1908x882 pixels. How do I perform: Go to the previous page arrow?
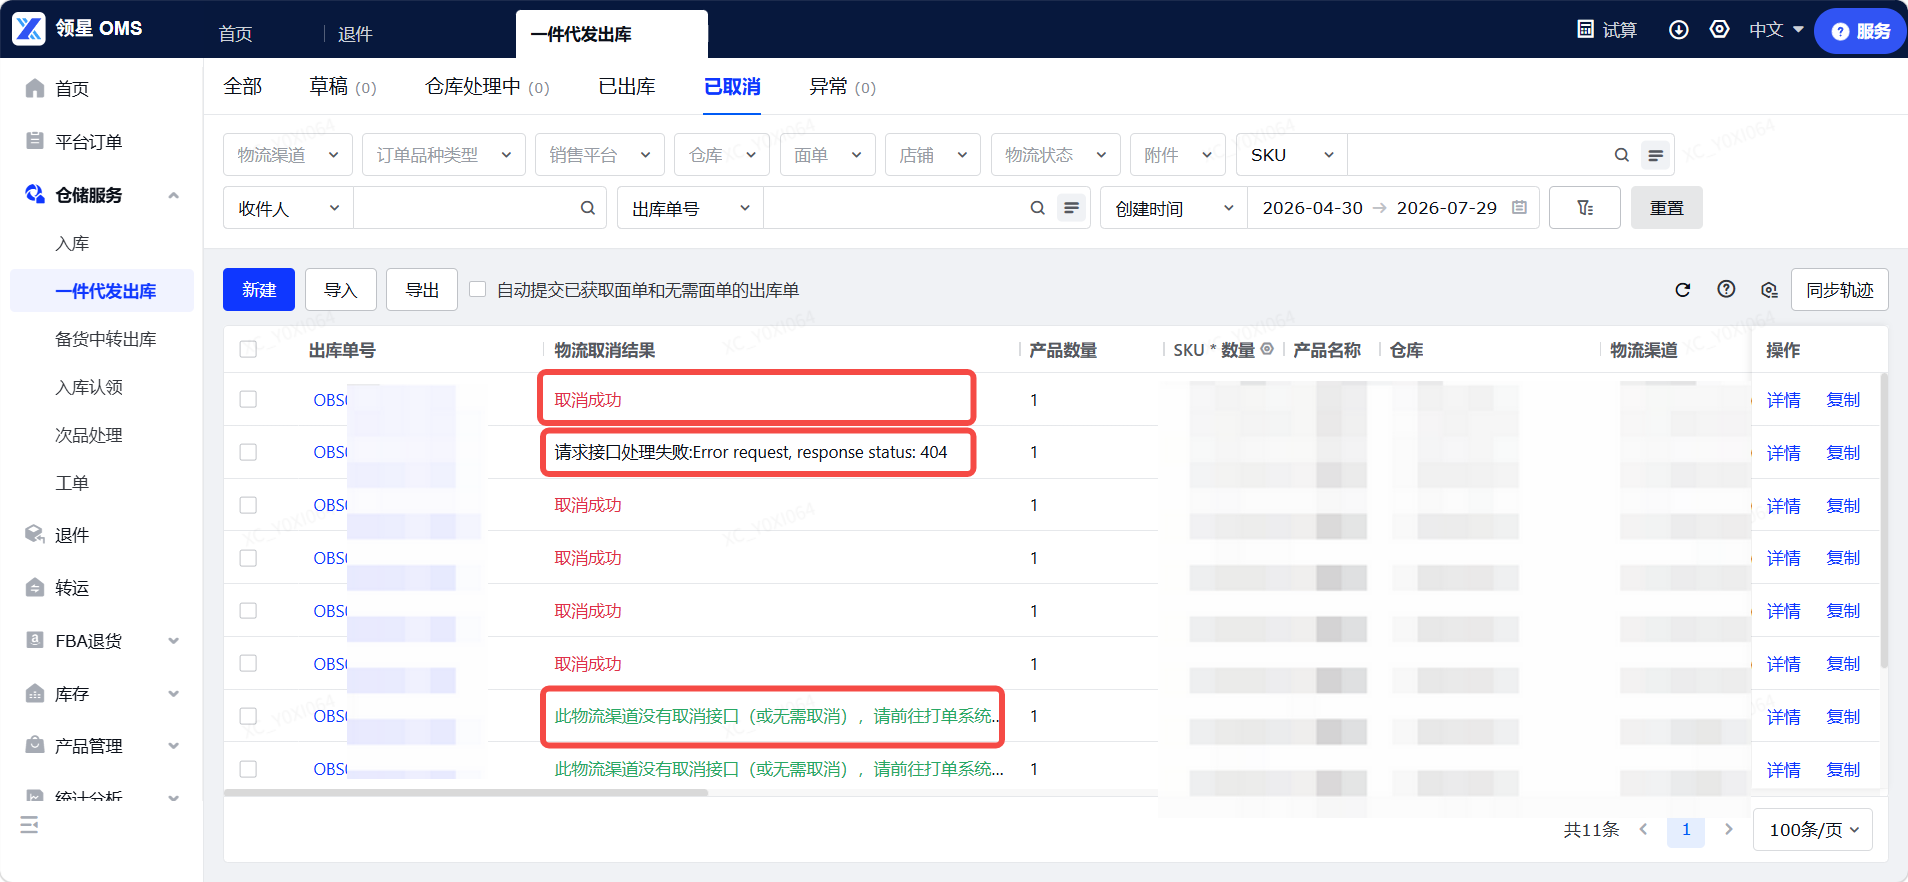click(x=1643, y=829)
